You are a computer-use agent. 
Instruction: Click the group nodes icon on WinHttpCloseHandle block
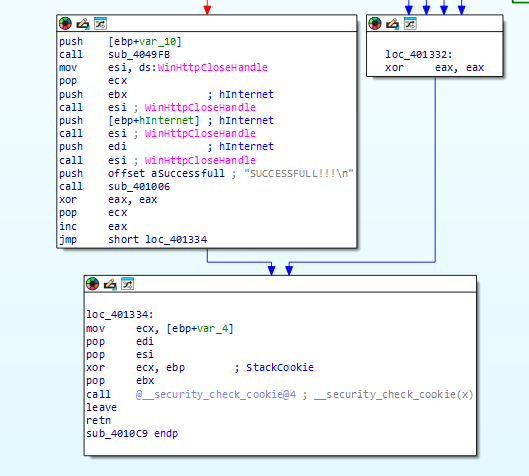100,23
